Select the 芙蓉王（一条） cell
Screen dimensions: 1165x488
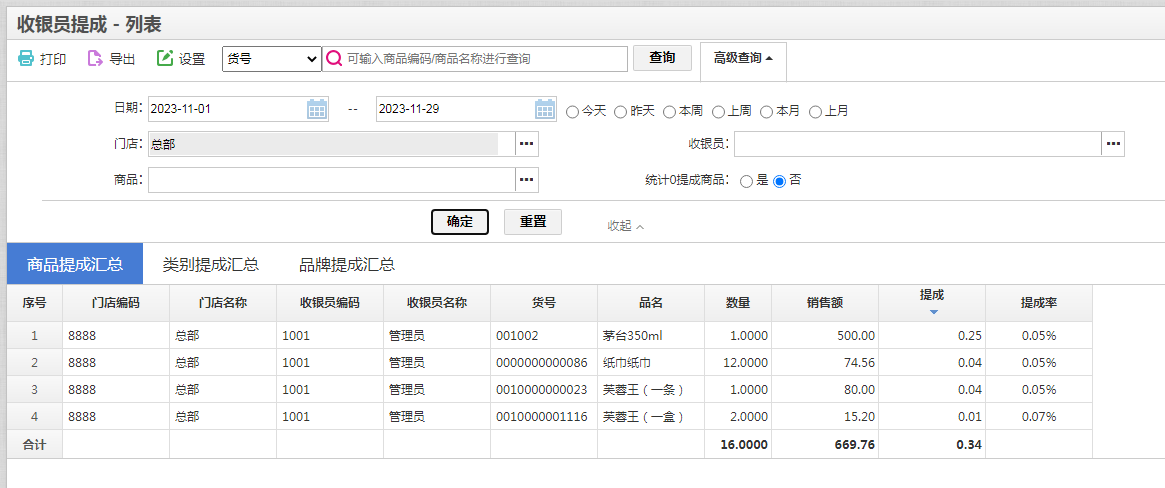(x=651, y=389)
